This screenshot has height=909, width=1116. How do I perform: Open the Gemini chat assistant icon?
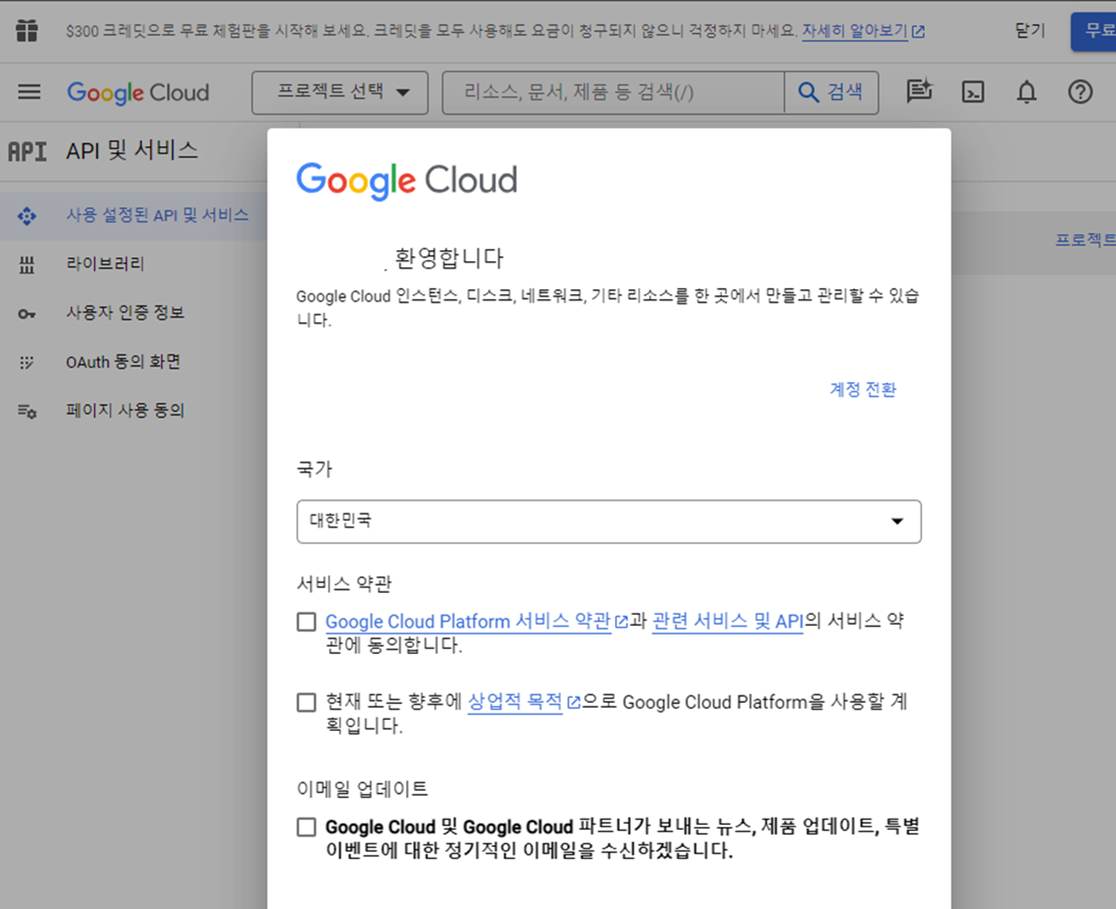pyautogui.click(x=919, y=91)
